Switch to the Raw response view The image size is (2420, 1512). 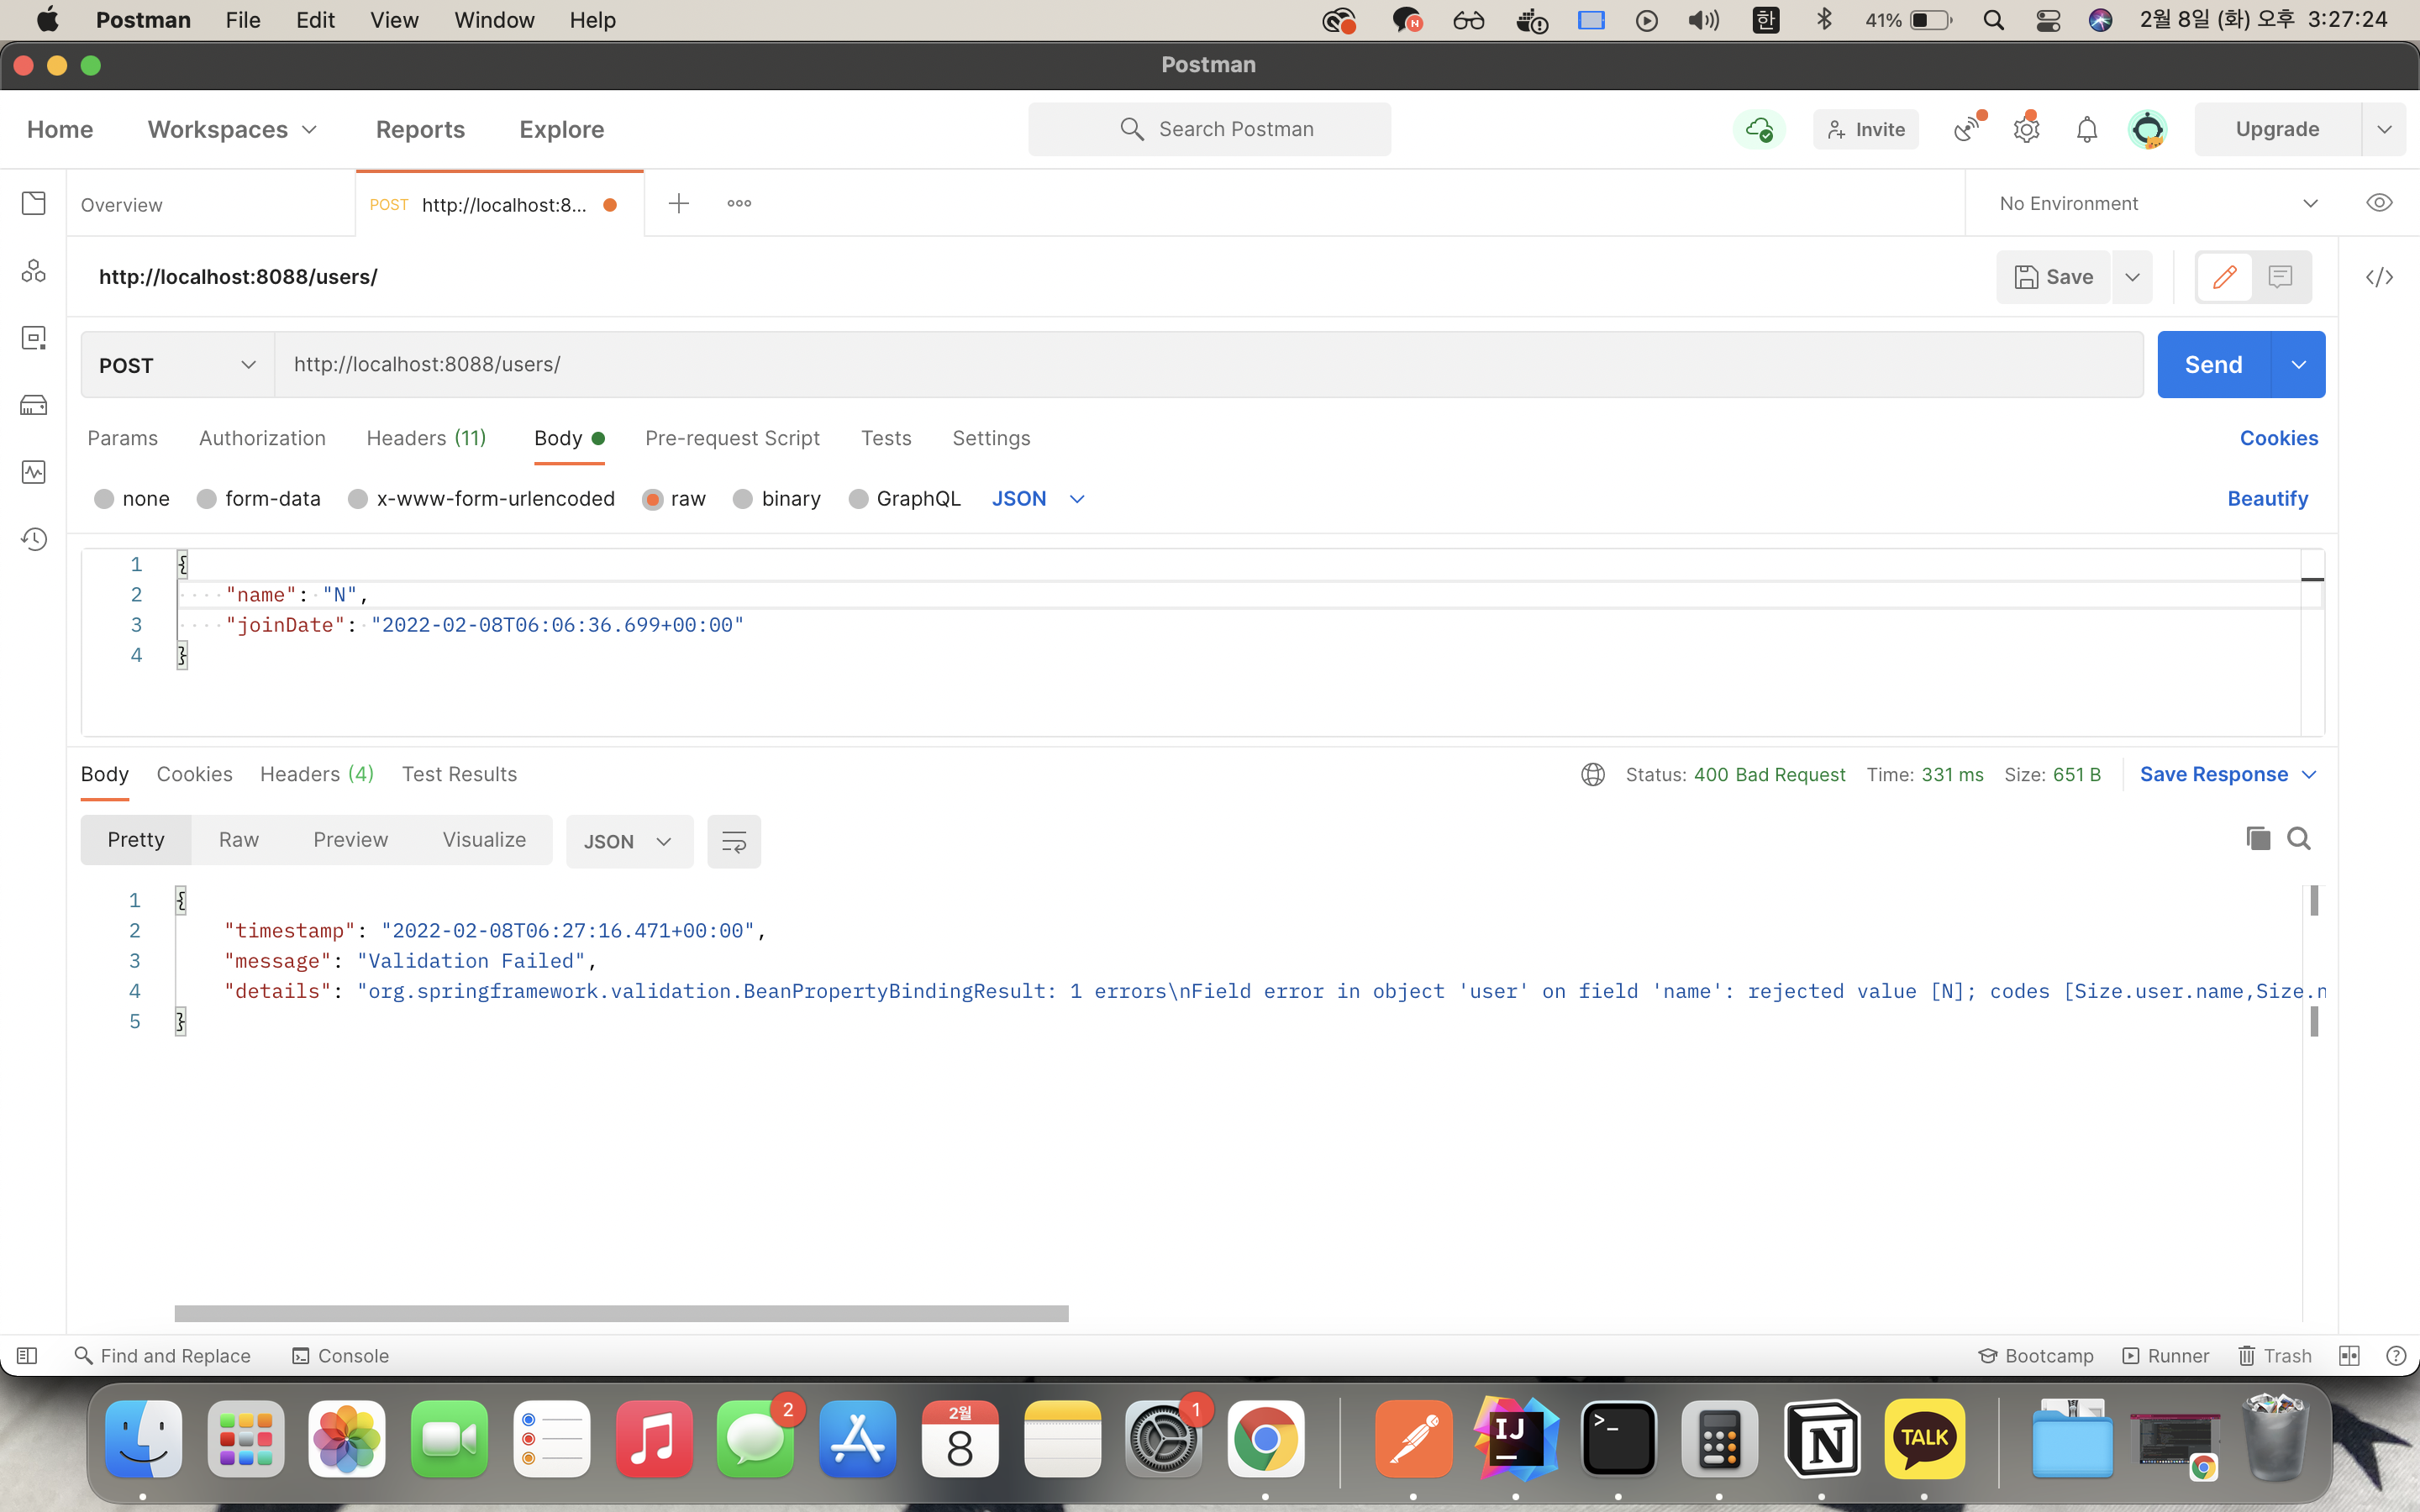238,840
